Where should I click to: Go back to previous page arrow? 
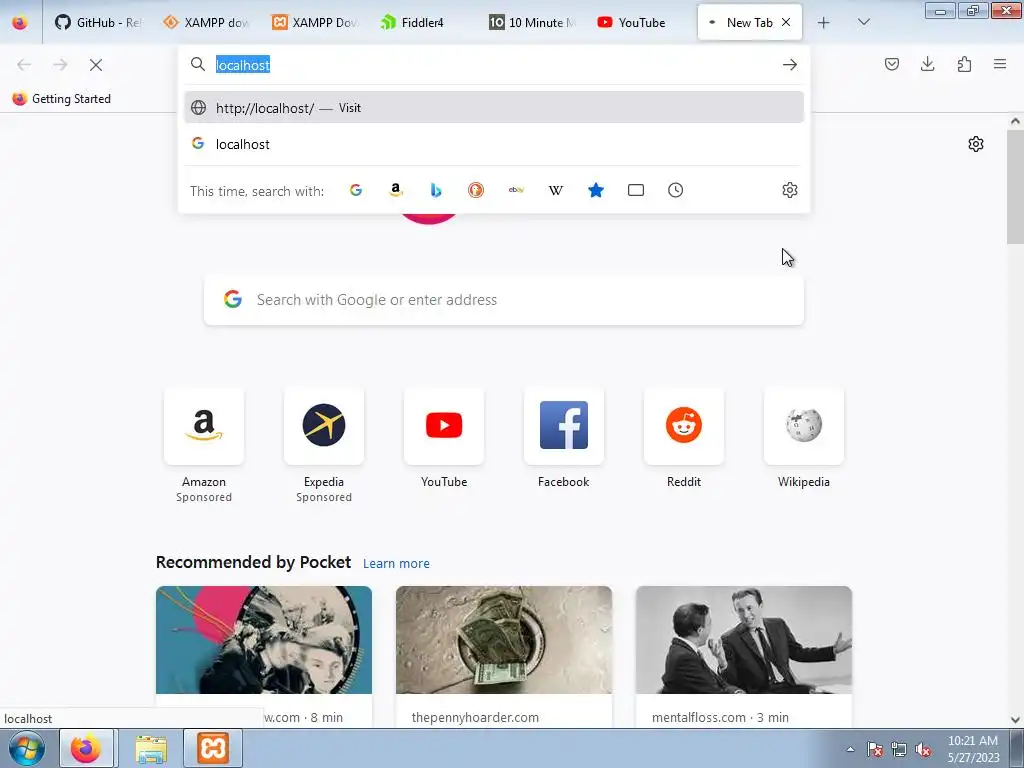pyautogui.click(x=24, y=65)
